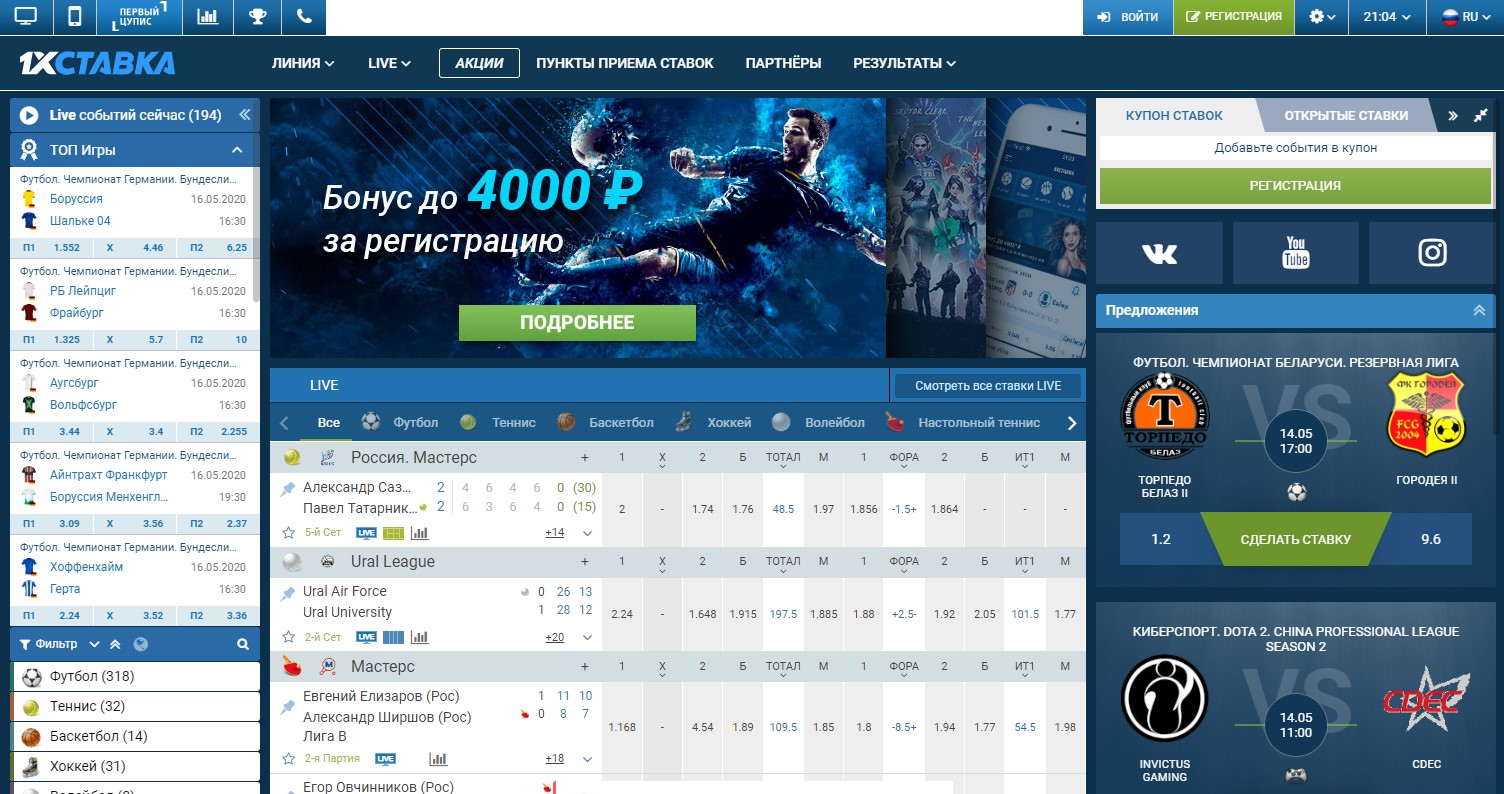The height and width of the screenshot is (794, 1504).
Task: Open the phone callback icon
Action: pos(304,17)
